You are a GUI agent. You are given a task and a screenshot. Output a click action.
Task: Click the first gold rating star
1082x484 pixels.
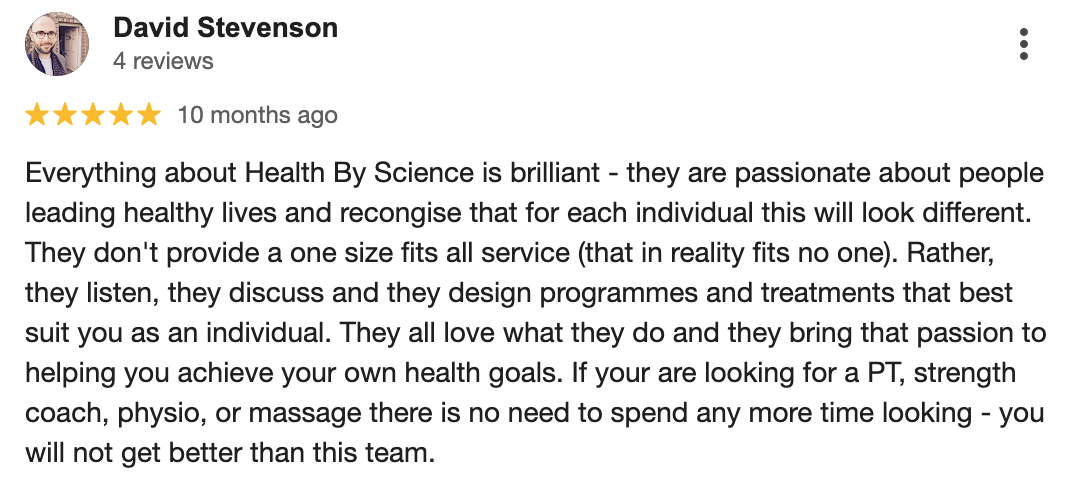coord(37,115)
